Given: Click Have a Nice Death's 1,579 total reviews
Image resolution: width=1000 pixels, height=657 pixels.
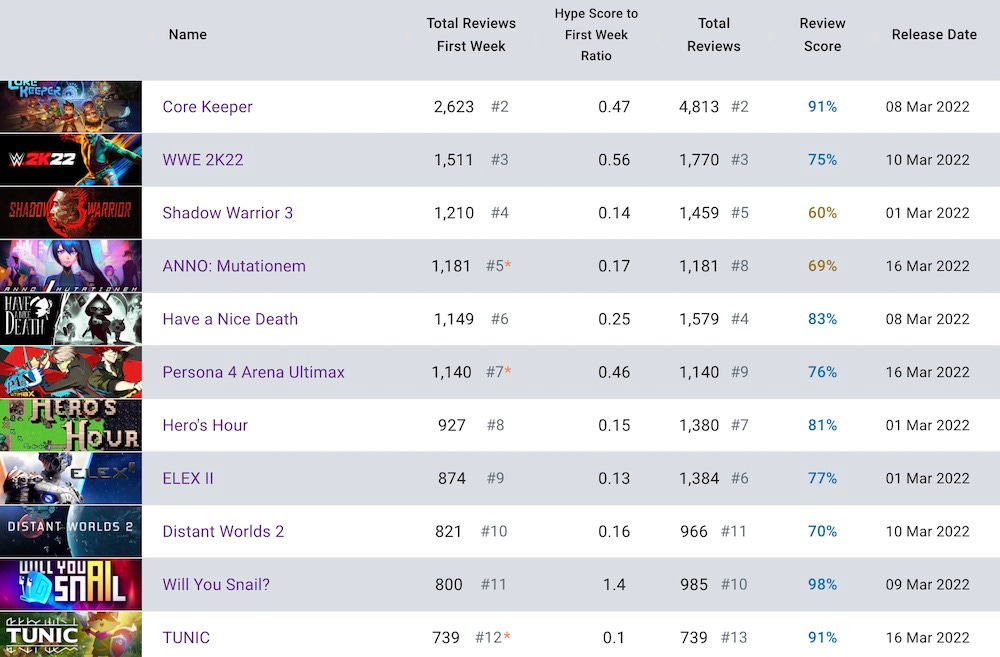Looking at the screenshot, I should pyautogui.click(x=699, y=319).
